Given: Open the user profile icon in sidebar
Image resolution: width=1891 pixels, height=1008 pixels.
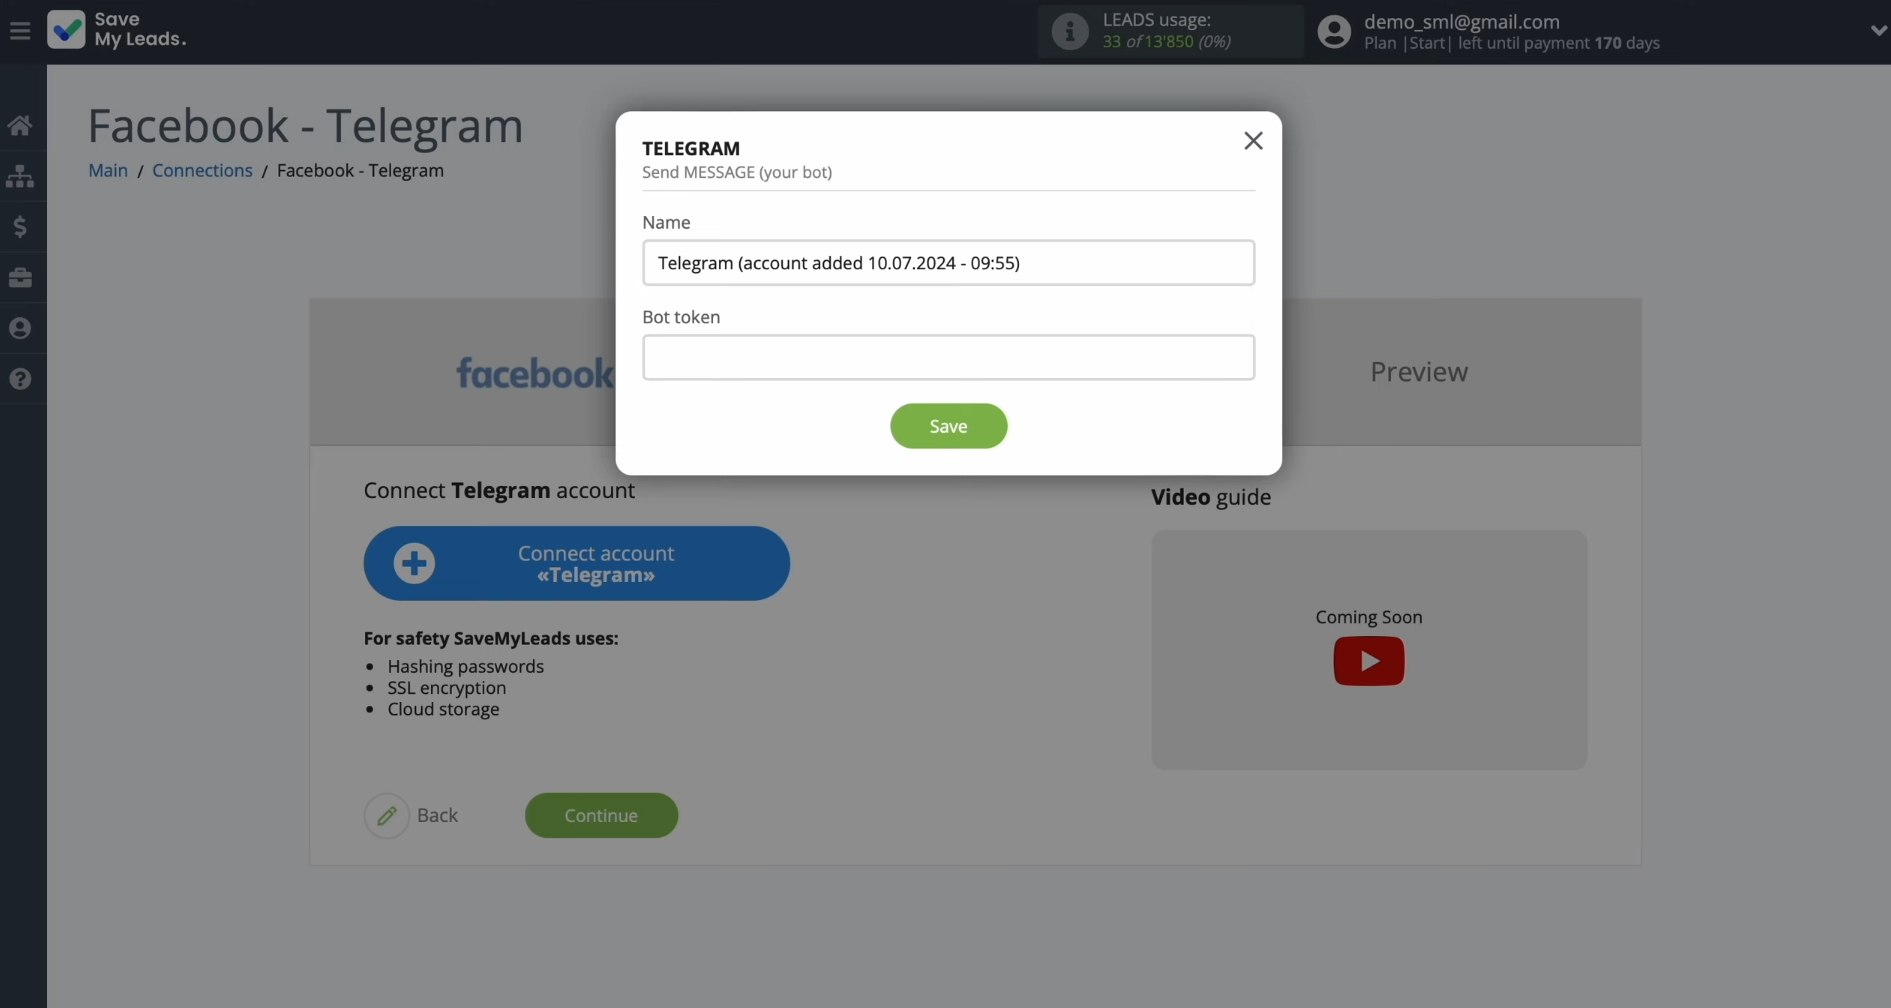Looking at the screenshot, I should tap(20, 328).
